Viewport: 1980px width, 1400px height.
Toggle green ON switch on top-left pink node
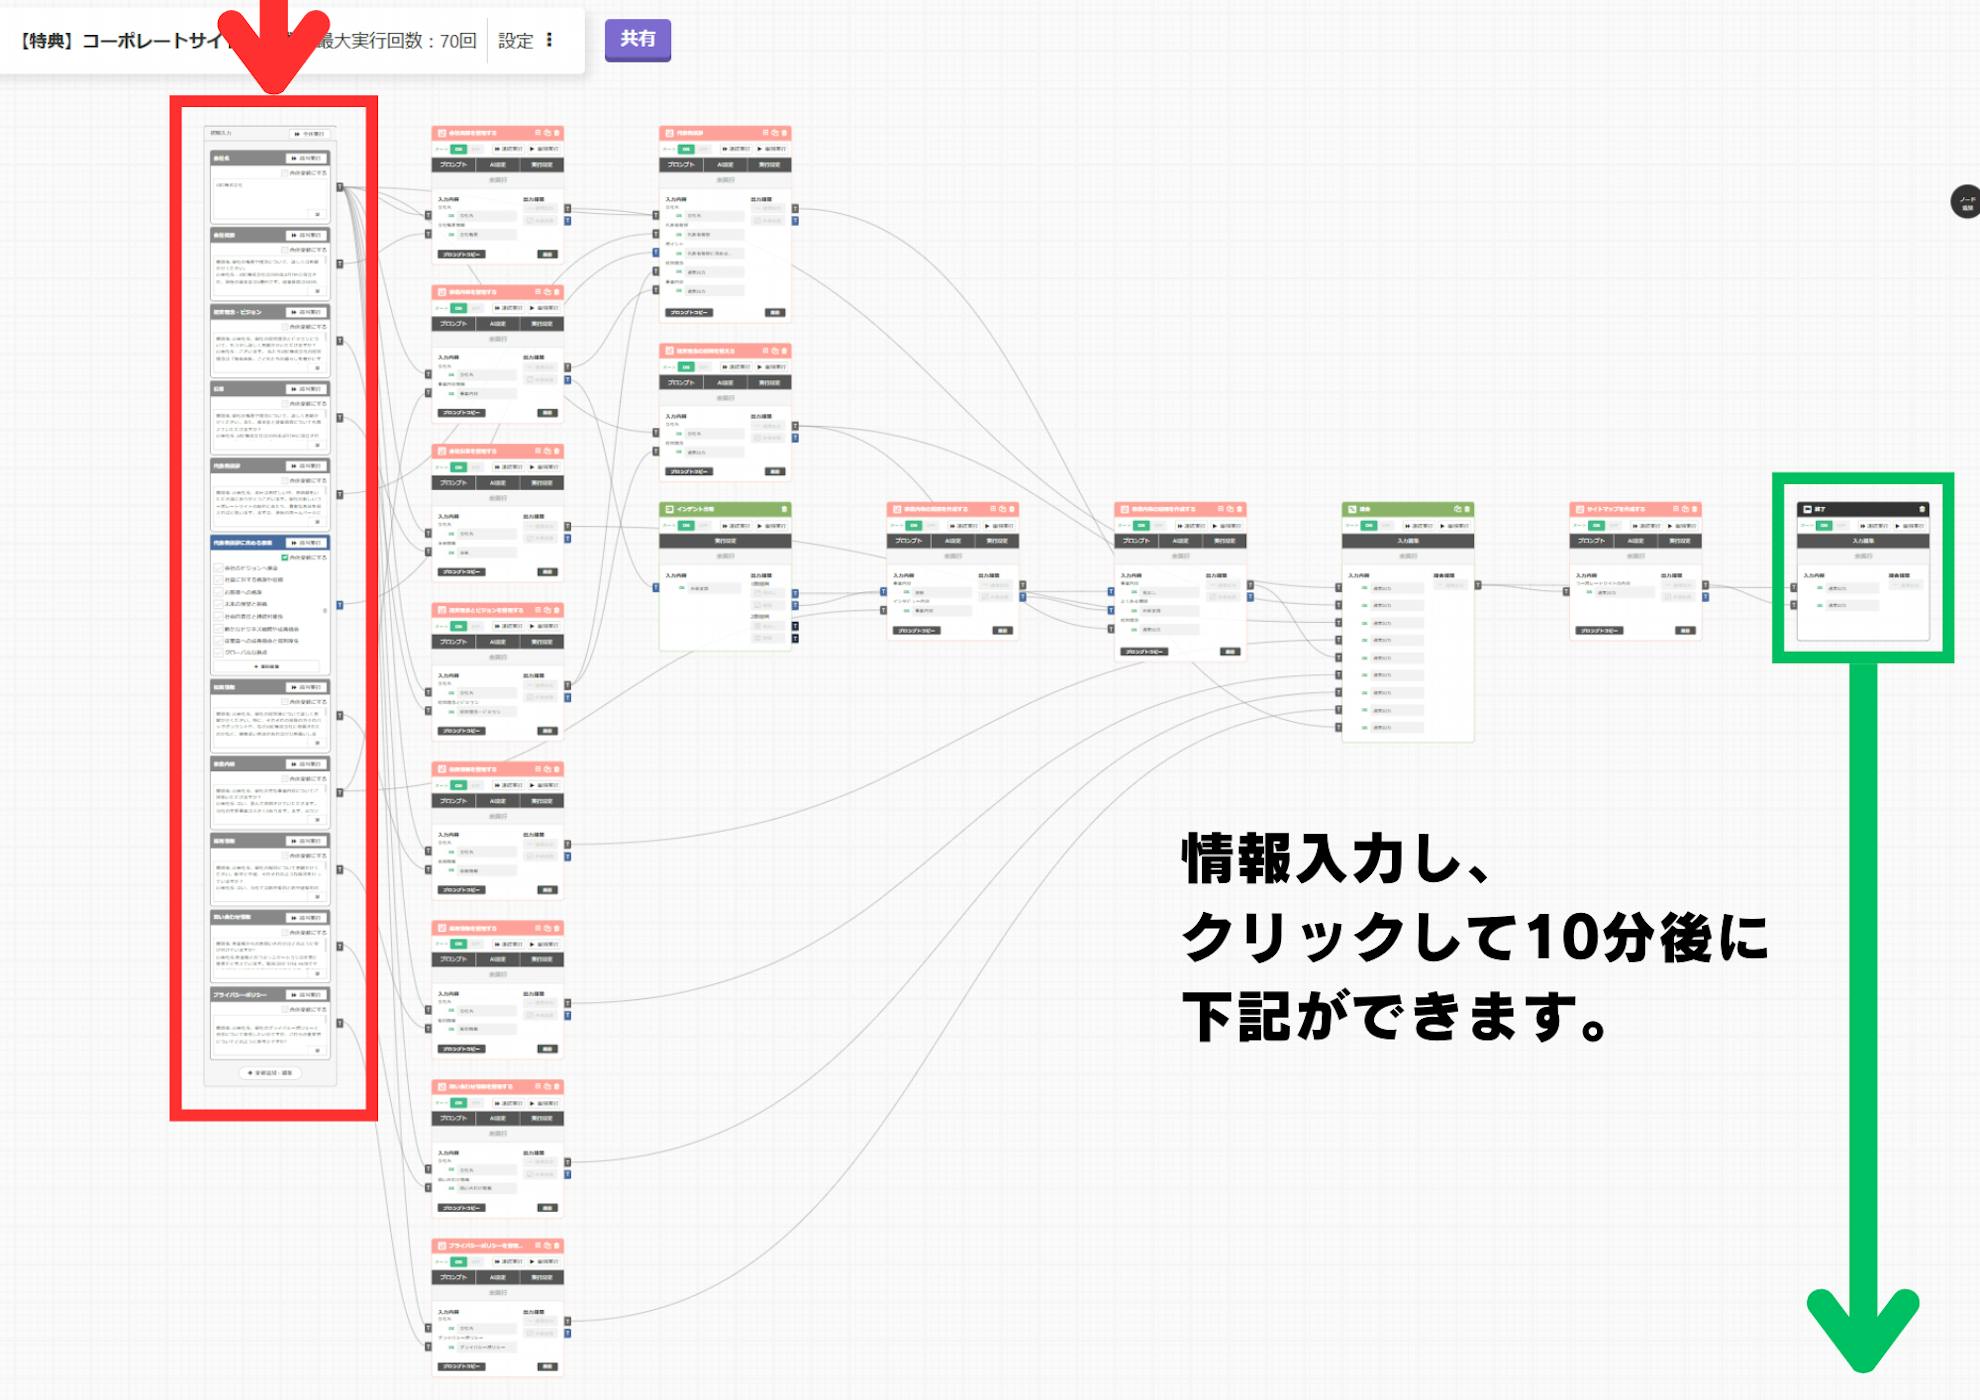pos(459,149)
